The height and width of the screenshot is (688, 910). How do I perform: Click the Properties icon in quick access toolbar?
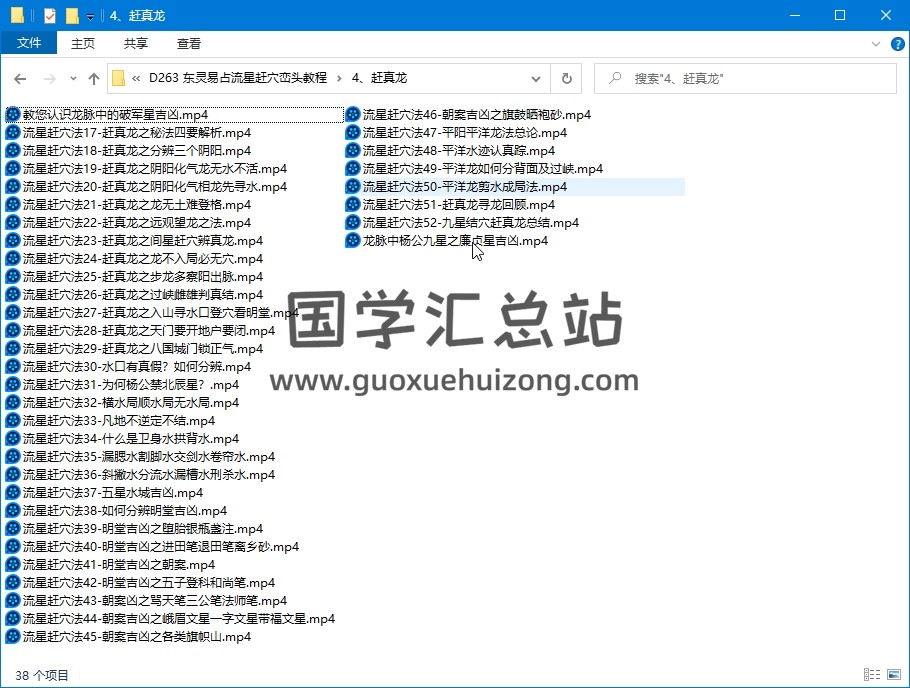click(50, 15)
